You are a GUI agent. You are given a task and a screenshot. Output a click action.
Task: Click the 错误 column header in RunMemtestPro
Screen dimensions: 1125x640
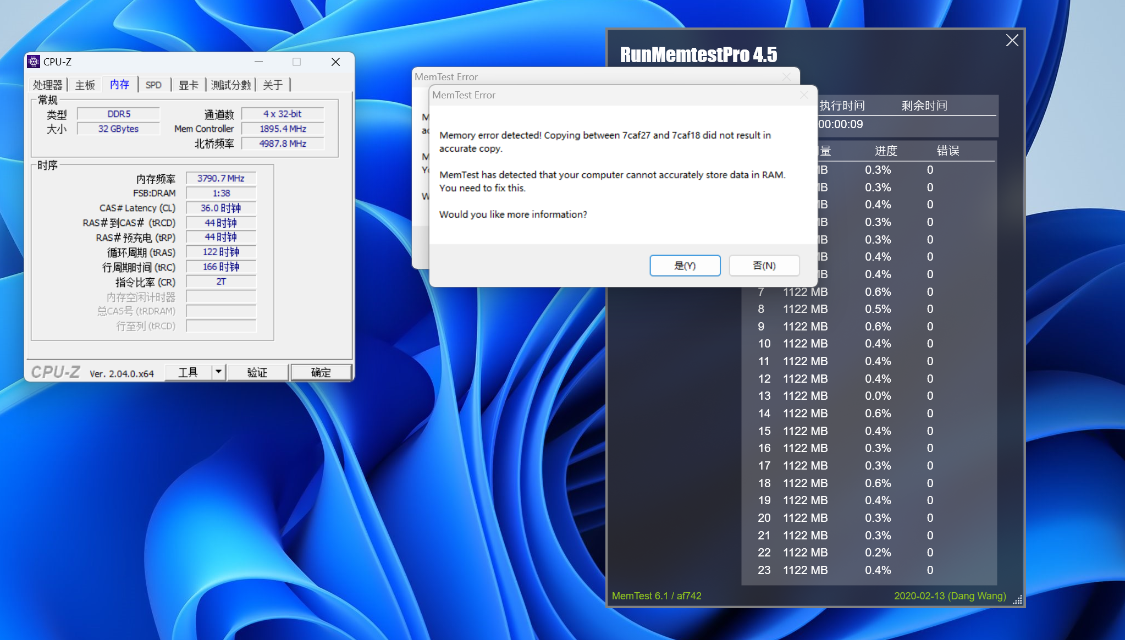tap(948, 151)
